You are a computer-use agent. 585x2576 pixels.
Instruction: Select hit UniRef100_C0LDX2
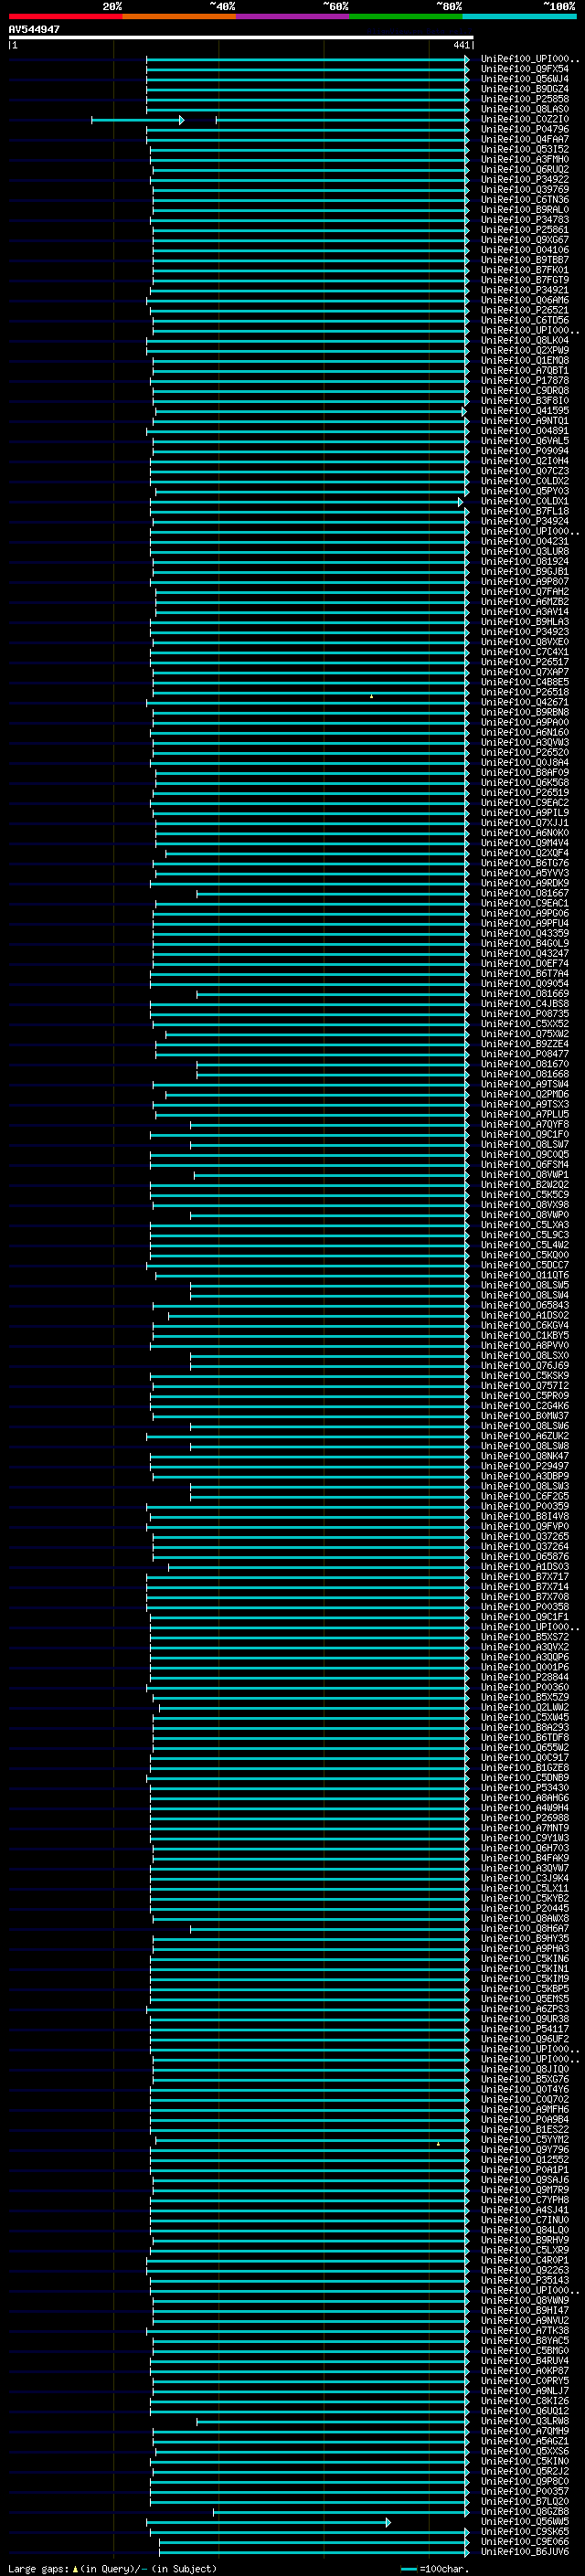point(525,481)
